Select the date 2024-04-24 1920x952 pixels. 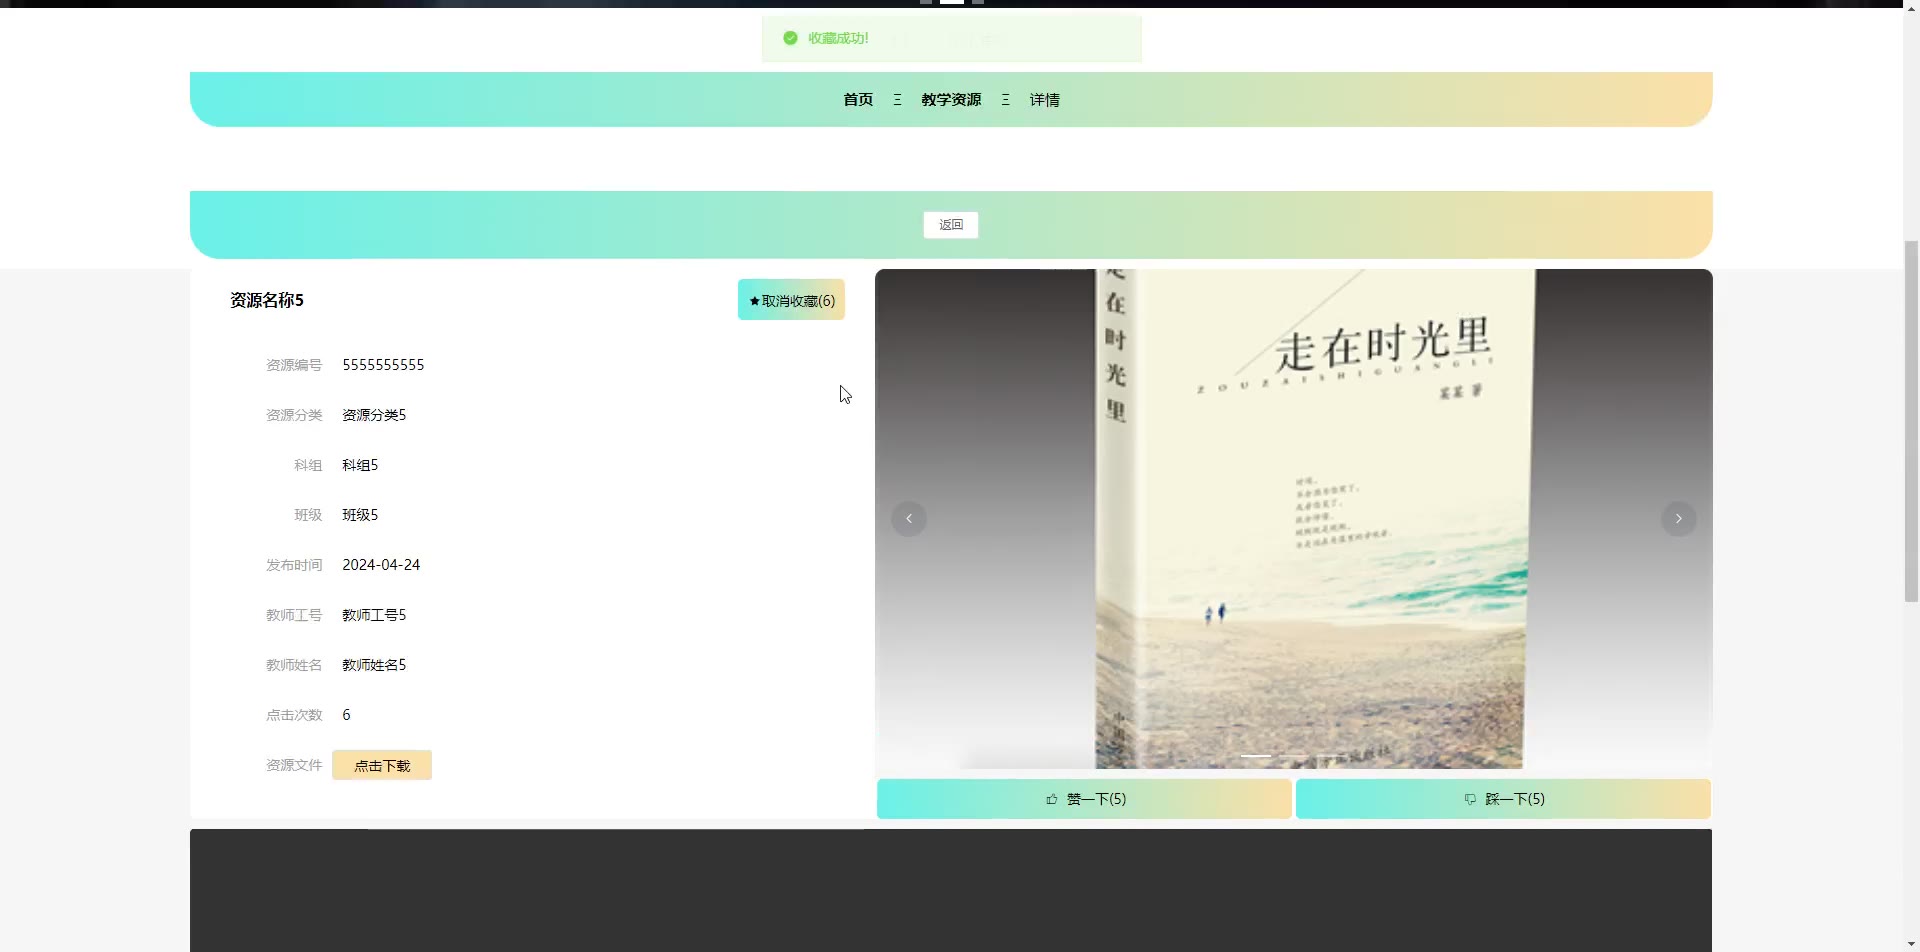coord(381,565)
